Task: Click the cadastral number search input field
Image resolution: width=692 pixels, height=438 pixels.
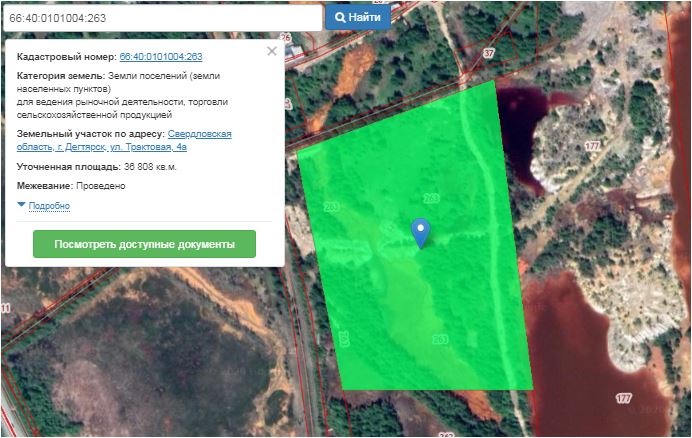Action: [x=162, y=17]
